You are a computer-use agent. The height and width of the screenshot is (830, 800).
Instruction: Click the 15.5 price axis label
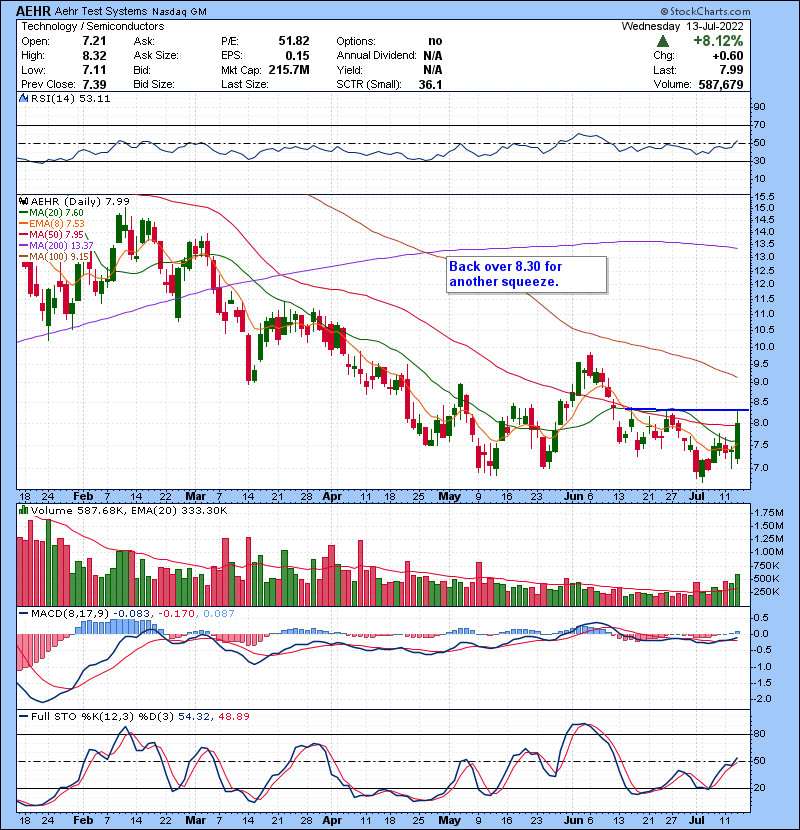point(763,196)
